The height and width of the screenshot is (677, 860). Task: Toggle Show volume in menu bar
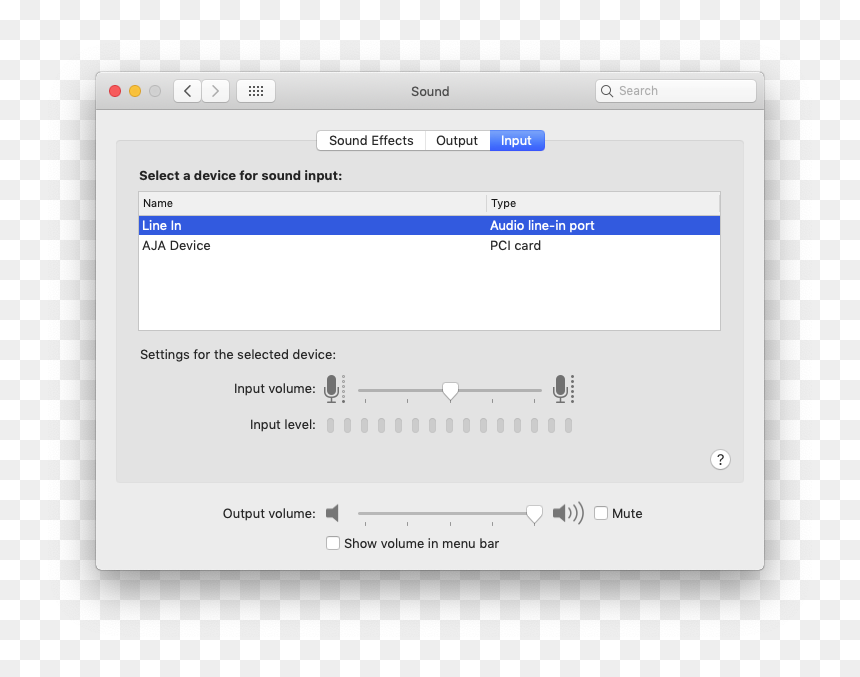333,543
